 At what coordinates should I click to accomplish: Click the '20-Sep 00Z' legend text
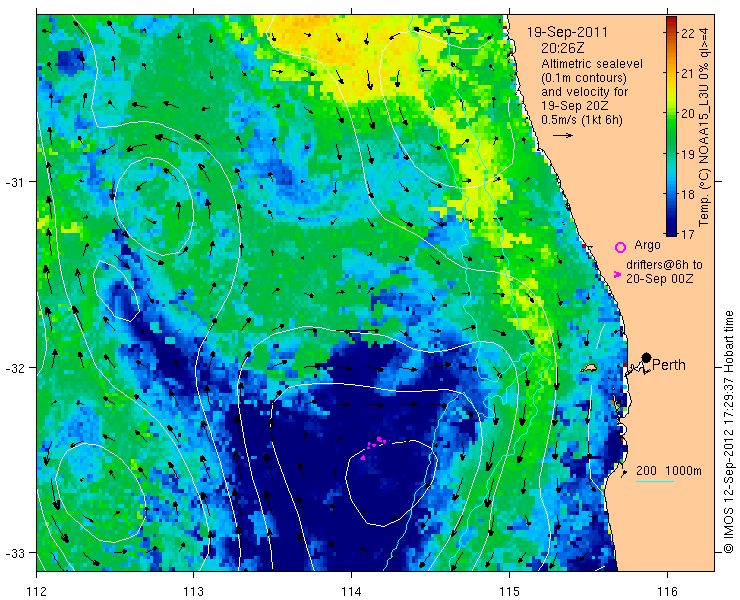[x=659, y=279]
